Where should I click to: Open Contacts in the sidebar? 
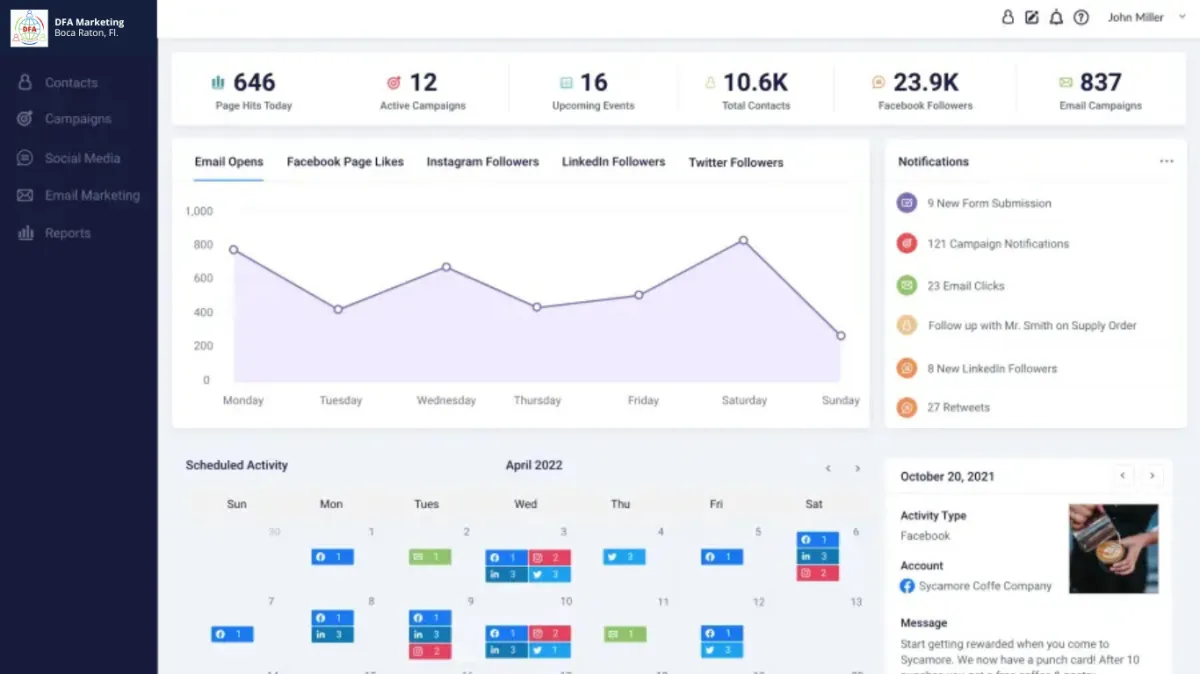point(58,83)
